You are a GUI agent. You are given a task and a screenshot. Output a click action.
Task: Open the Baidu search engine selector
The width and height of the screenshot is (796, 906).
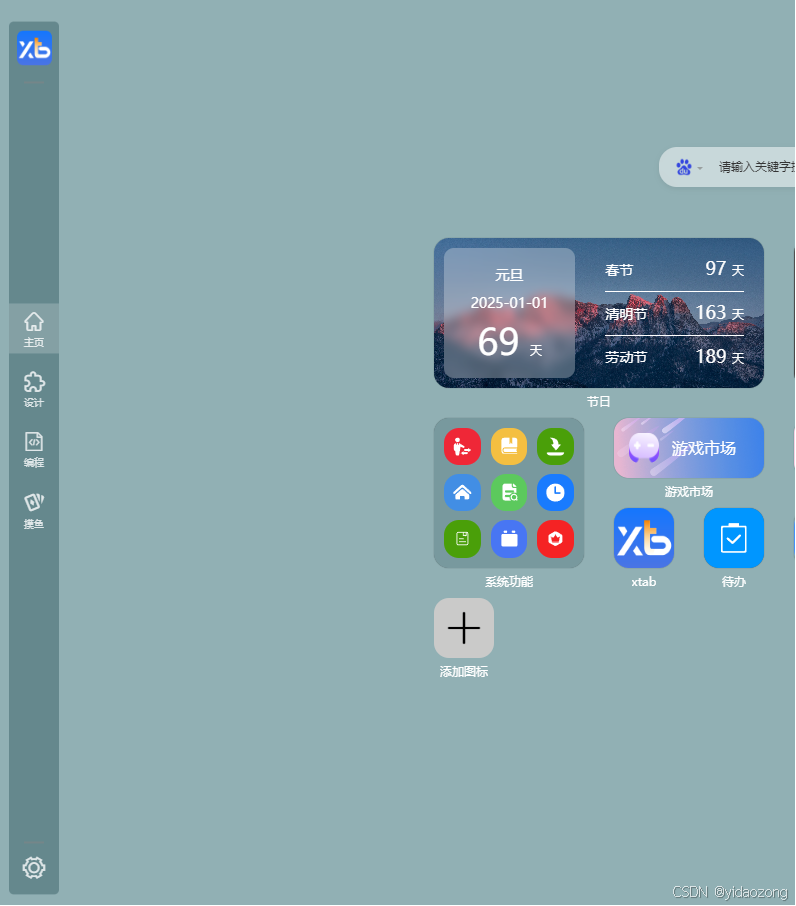pyautogui.click(x=689, y=168)
